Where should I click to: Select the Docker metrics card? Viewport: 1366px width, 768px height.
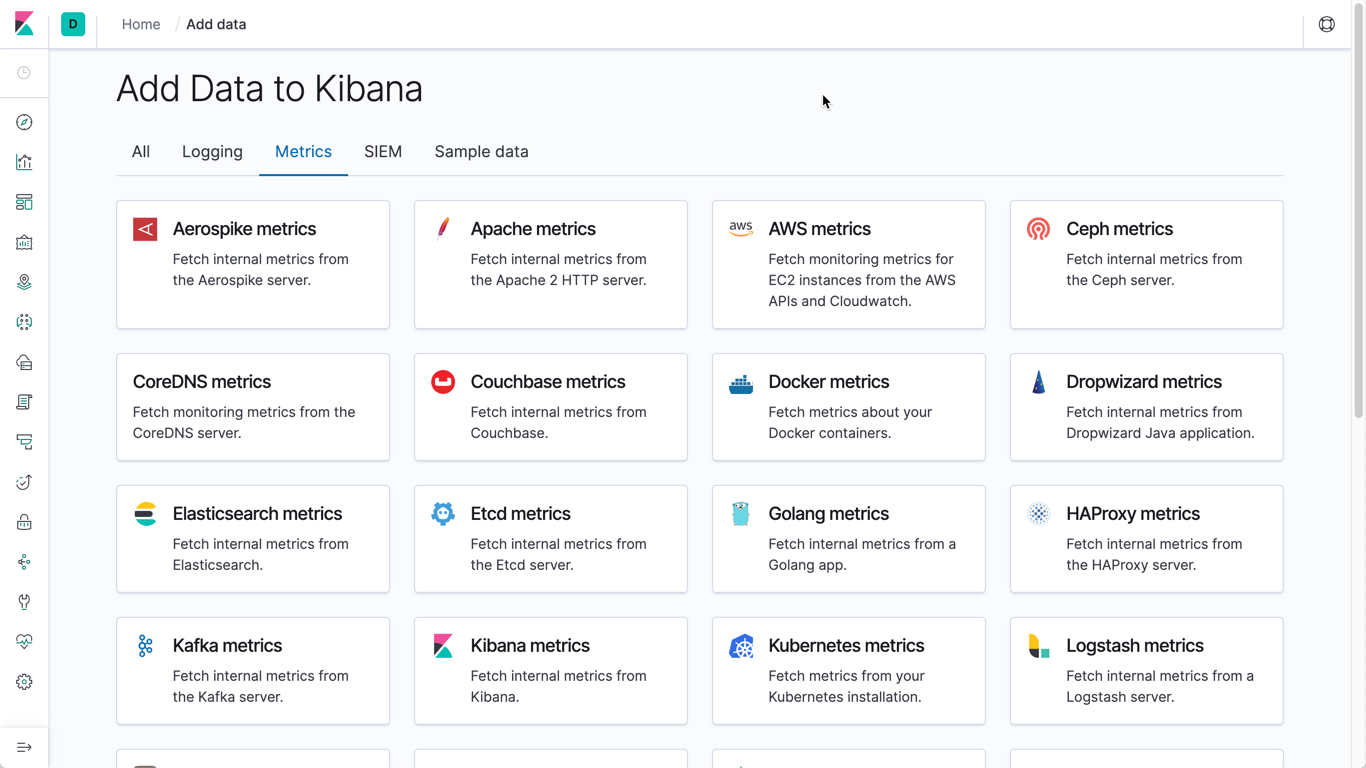pos(848,407)
